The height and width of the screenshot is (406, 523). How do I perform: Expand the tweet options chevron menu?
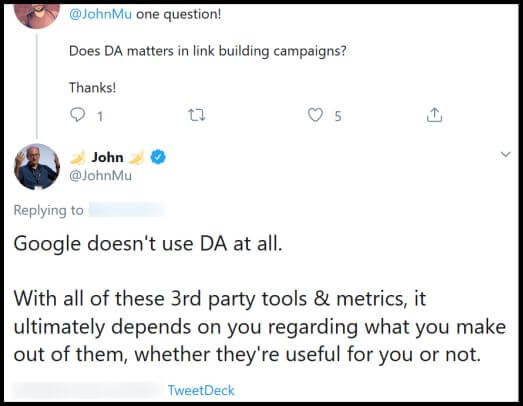pyautogui.click(x=506, y=154)
